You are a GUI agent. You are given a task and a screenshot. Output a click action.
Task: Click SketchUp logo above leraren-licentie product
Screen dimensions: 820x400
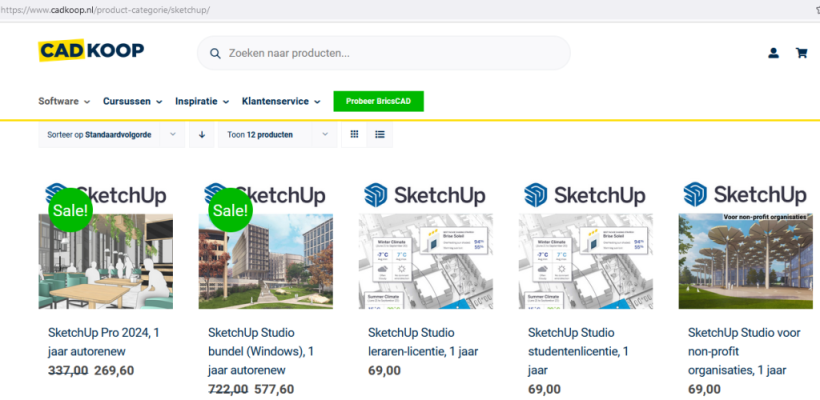[x=425, y=195]
